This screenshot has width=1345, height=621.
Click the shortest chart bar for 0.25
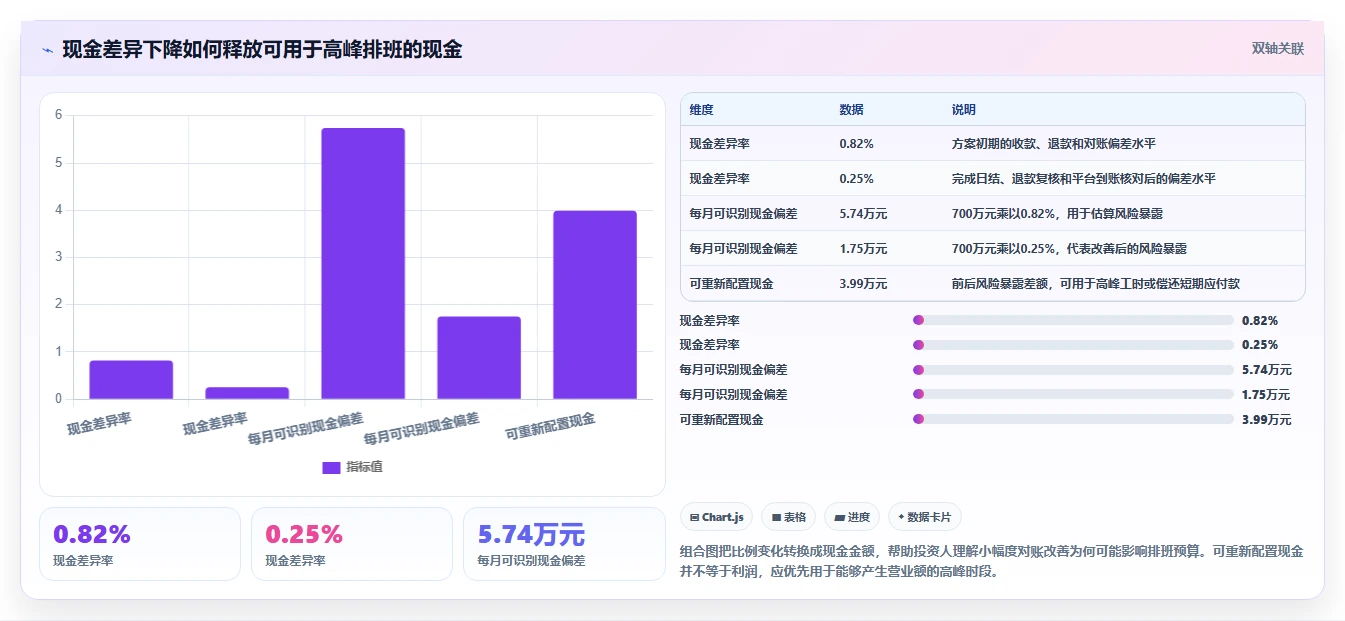(x=247, y=393)
